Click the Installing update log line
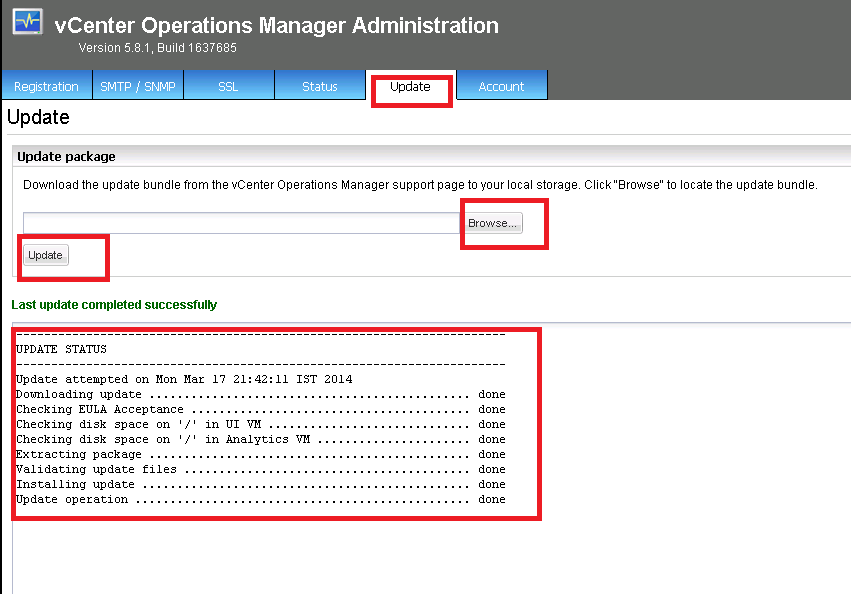The height and width of the screenshot is (594, 851). click(260, 485)
